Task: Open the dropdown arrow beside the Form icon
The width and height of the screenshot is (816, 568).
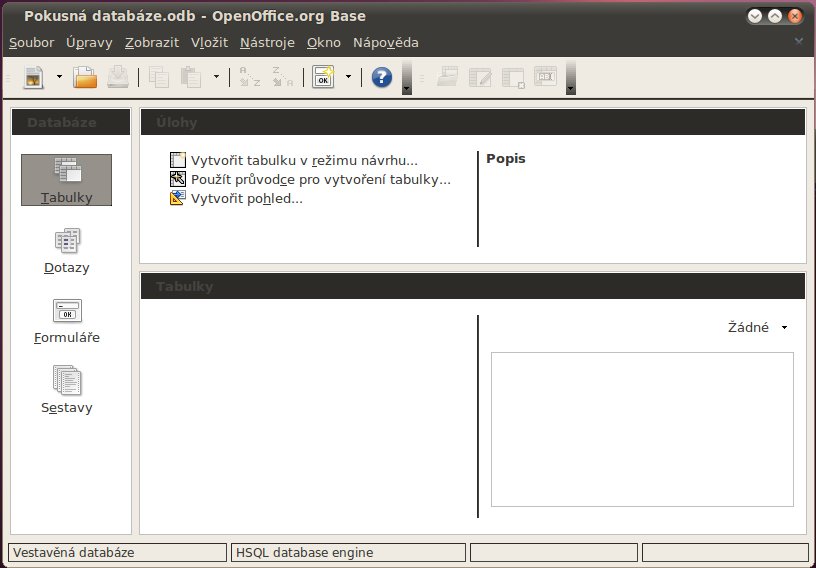Action: (348, 77)
